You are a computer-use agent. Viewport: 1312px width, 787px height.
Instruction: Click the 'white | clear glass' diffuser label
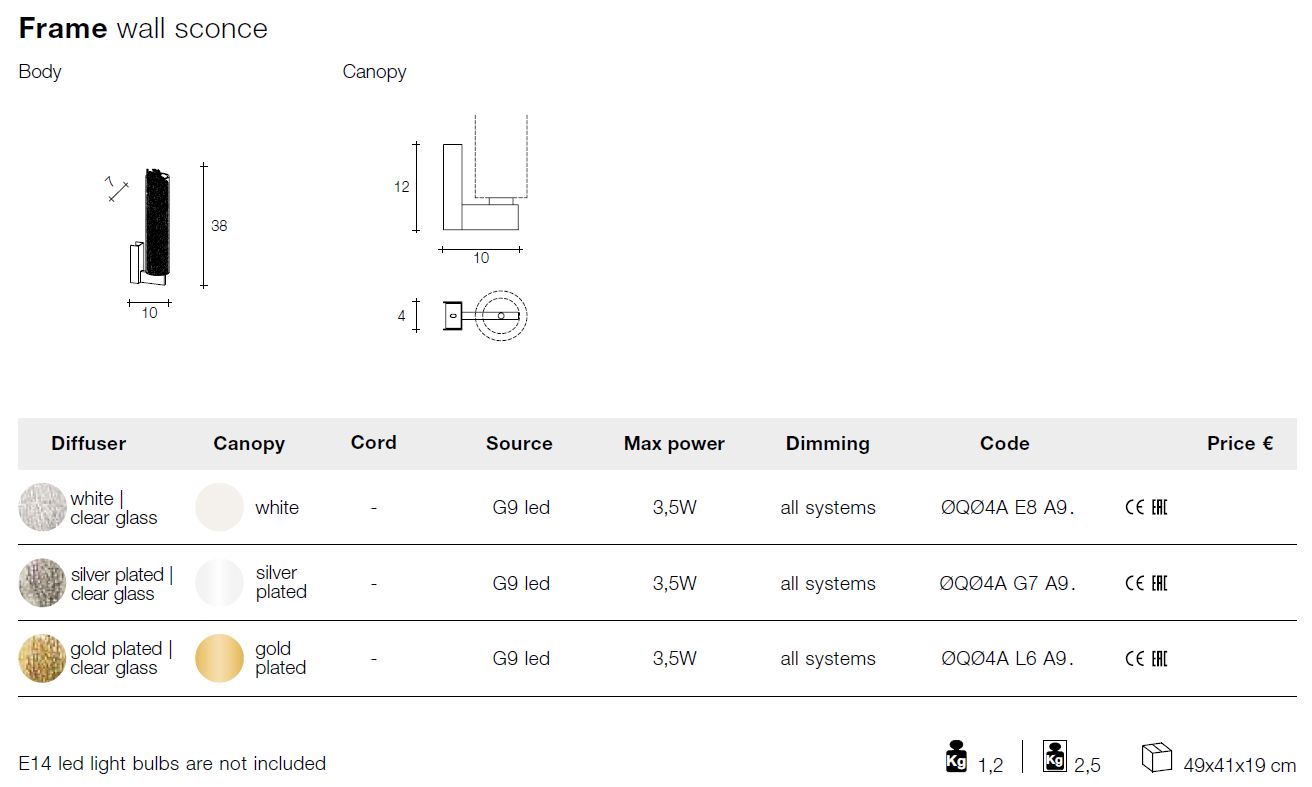click(114, 508)
